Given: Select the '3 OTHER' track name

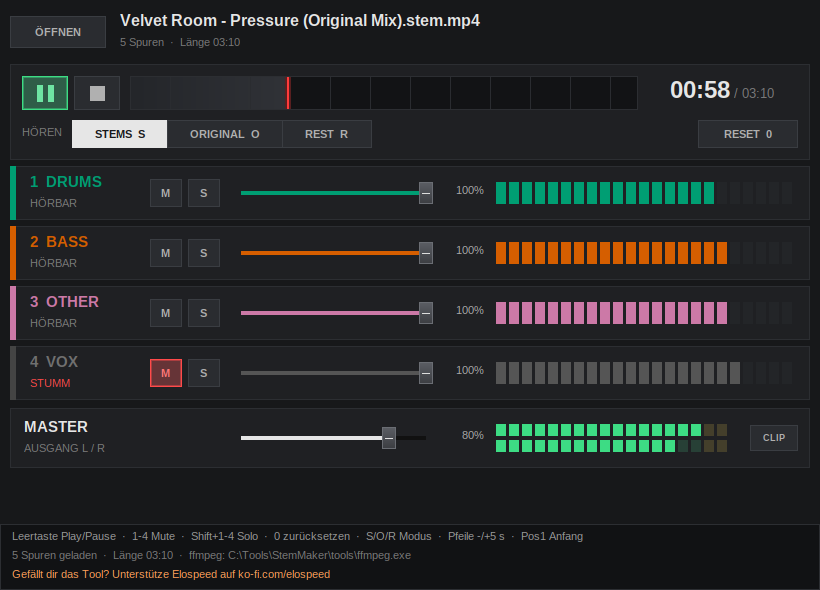Looking at the screenshot, I should pos(64,302).
